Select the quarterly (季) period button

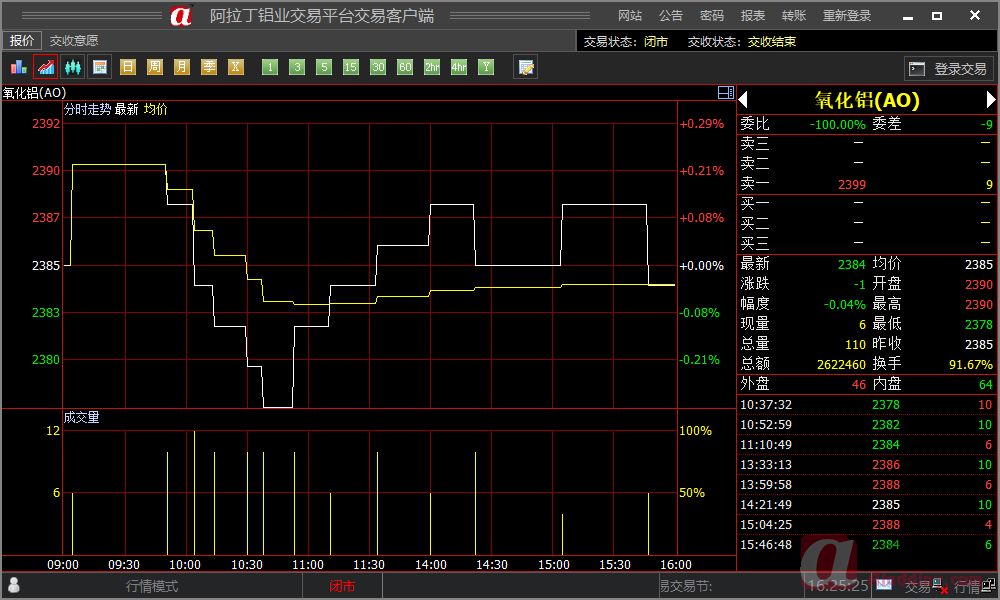coord(209,67)
